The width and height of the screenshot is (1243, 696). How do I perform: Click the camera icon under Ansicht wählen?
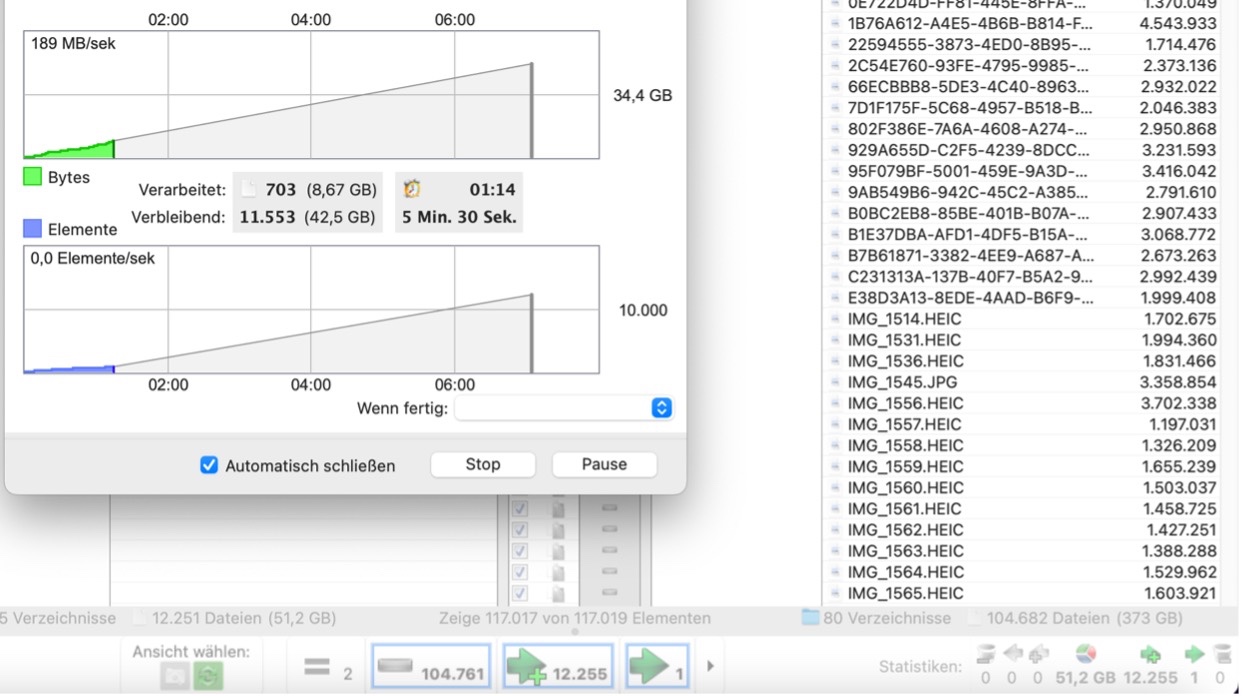tap(175, 677)
